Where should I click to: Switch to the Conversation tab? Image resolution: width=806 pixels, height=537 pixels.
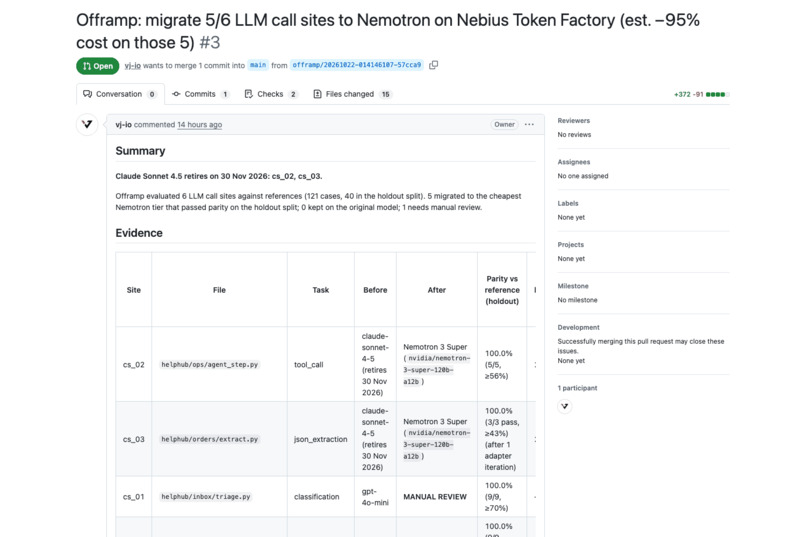coord(120,94)
